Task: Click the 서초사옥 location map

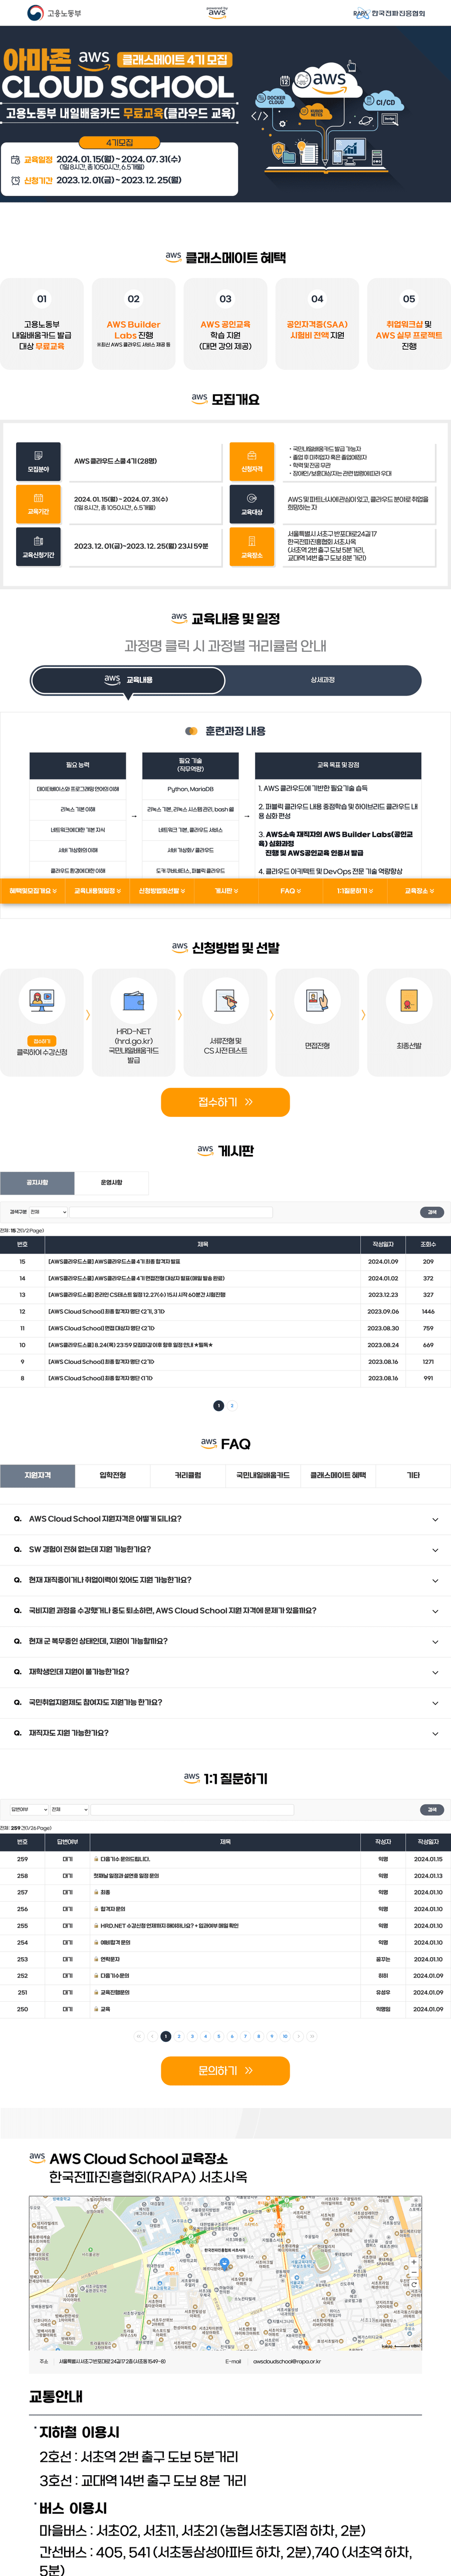Action: click(225, 2274)
